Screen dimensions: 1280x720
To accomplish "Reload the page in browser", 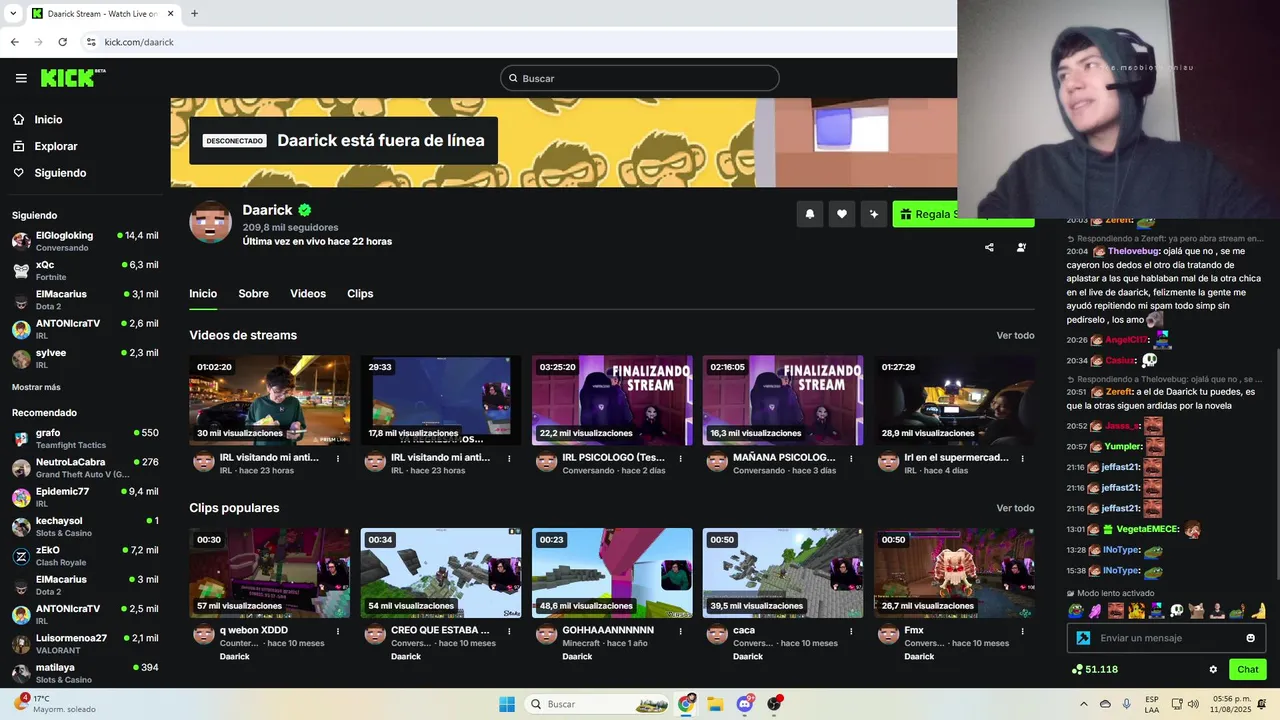I will [x=62, y=42].
